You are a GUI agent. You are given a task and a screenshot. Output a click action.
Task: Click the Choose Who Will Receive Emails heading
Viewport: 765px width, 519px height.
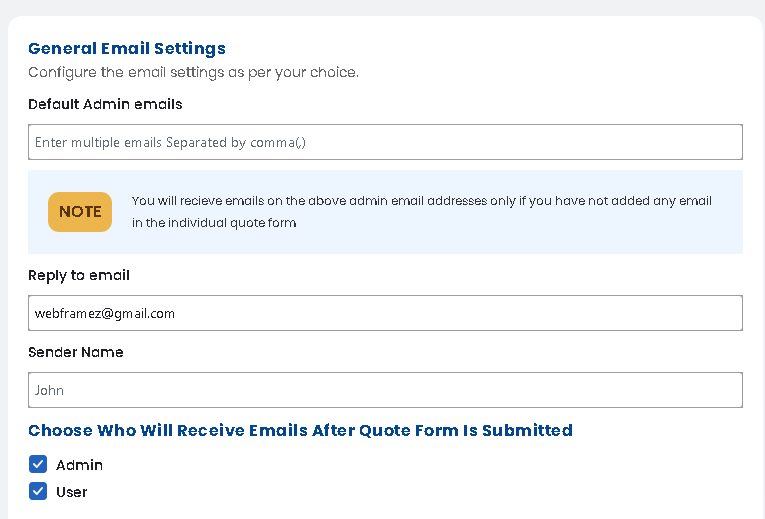pos(301,430)
